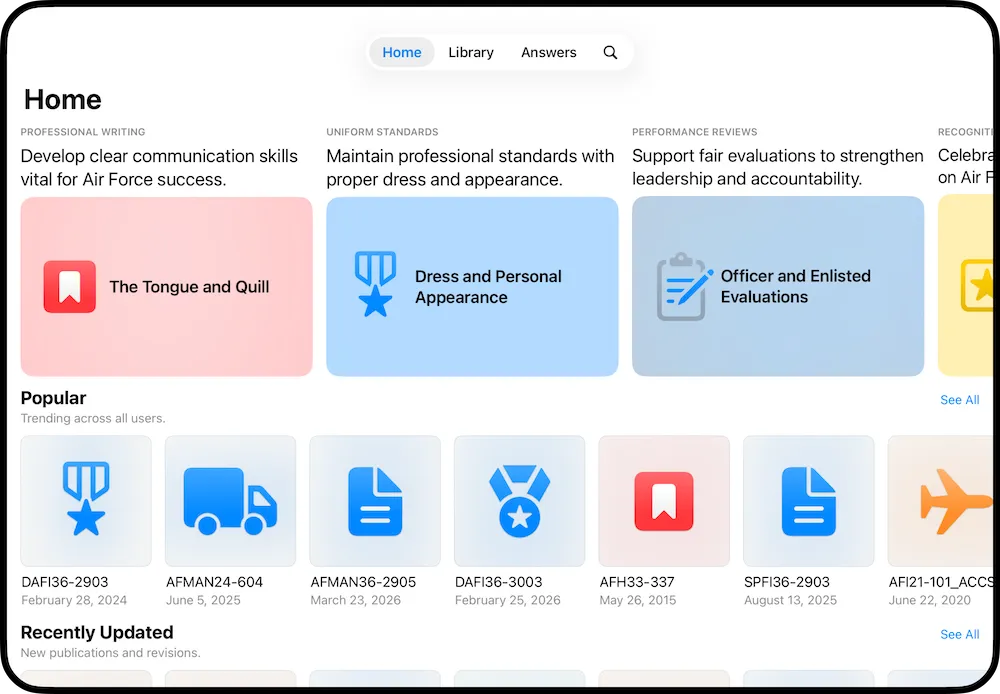
Task: Click the SPFI36-2903 publication title
Action: click(x=787, y=582)
